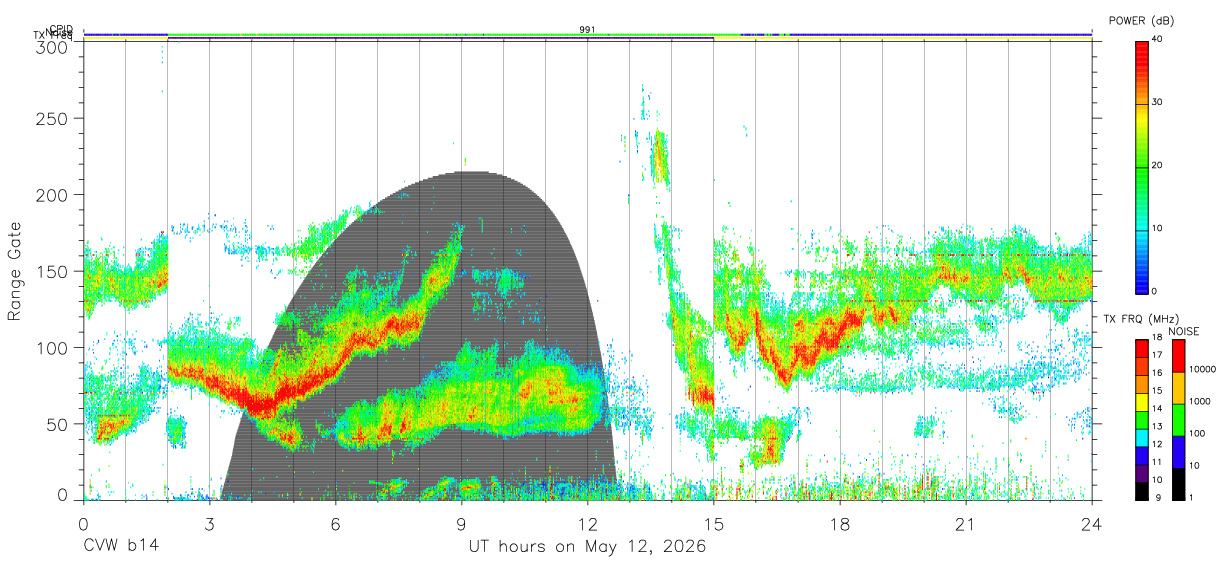The width and height of the screenshot is (1228, 567).
Task: Click the Range Gate axis label
Action: click(16, 271)
